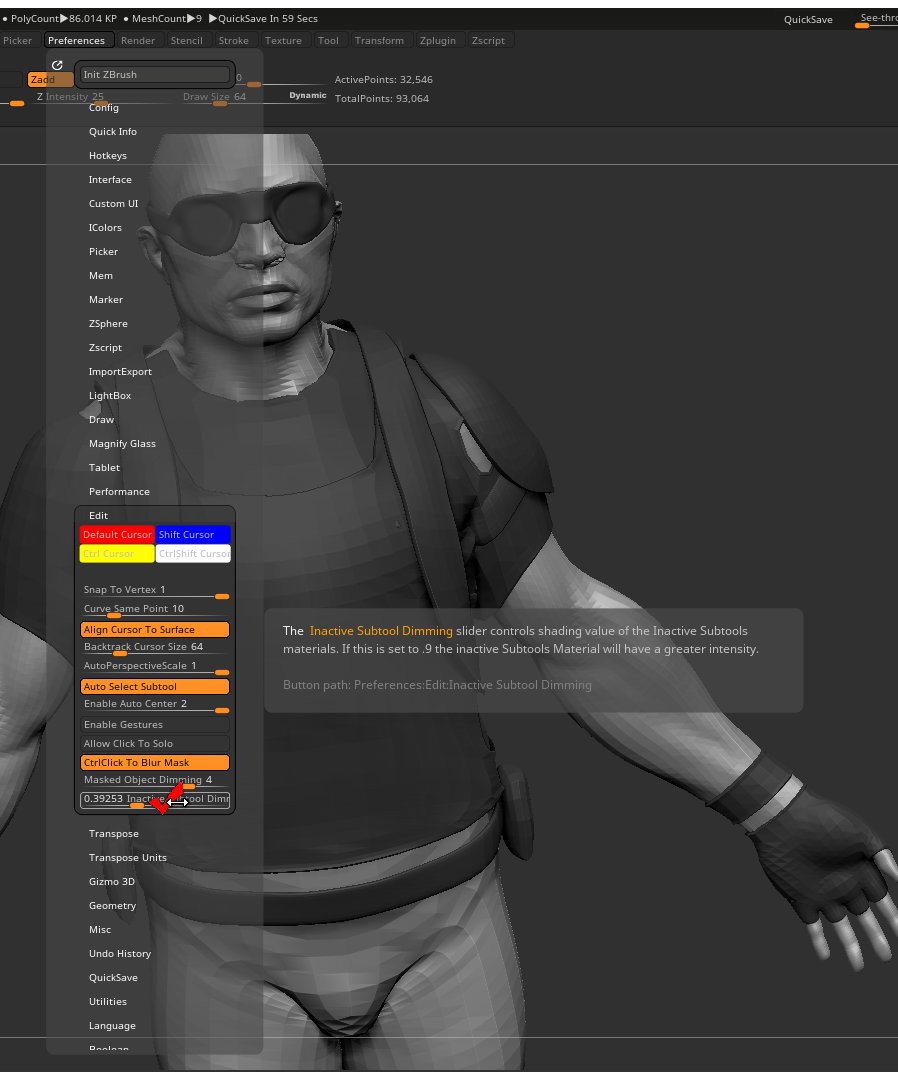This screenshot has height=1072, width=898.
Task: Expand the Config section
Action: coord(104,108)
